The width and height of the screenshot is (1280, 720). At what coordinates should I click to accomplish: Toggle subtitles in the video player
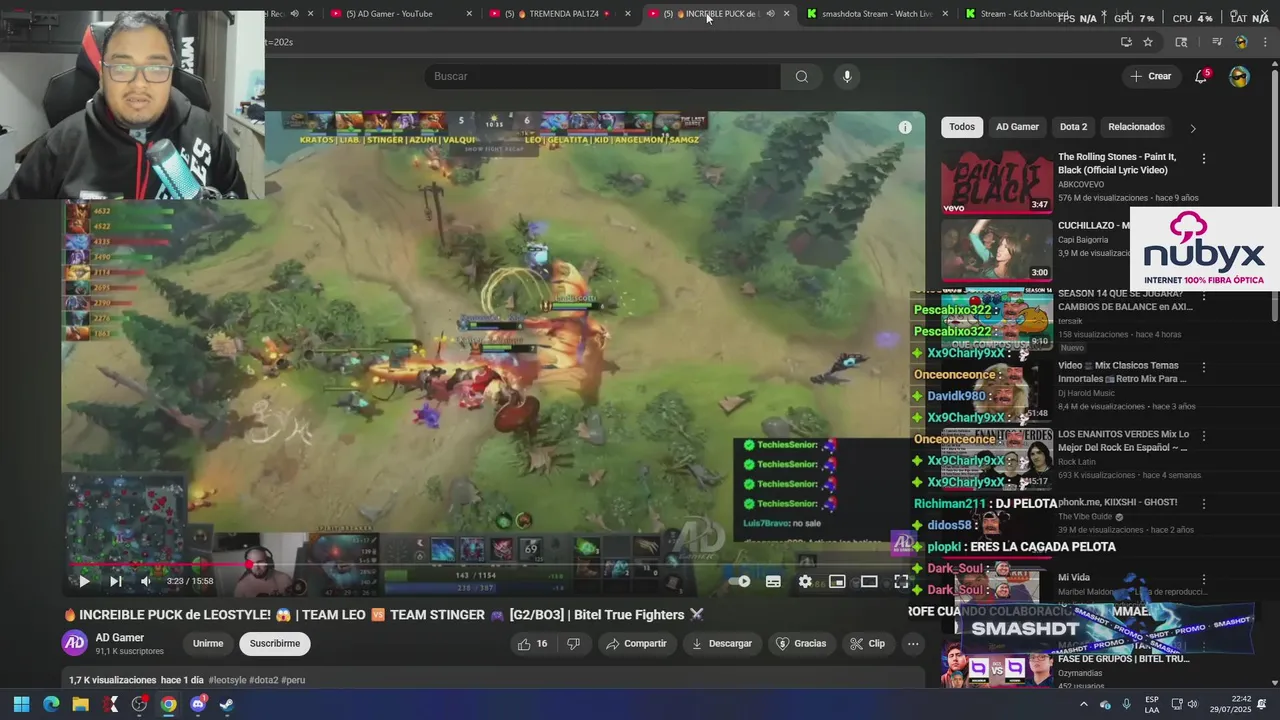(x=773, y=581)
